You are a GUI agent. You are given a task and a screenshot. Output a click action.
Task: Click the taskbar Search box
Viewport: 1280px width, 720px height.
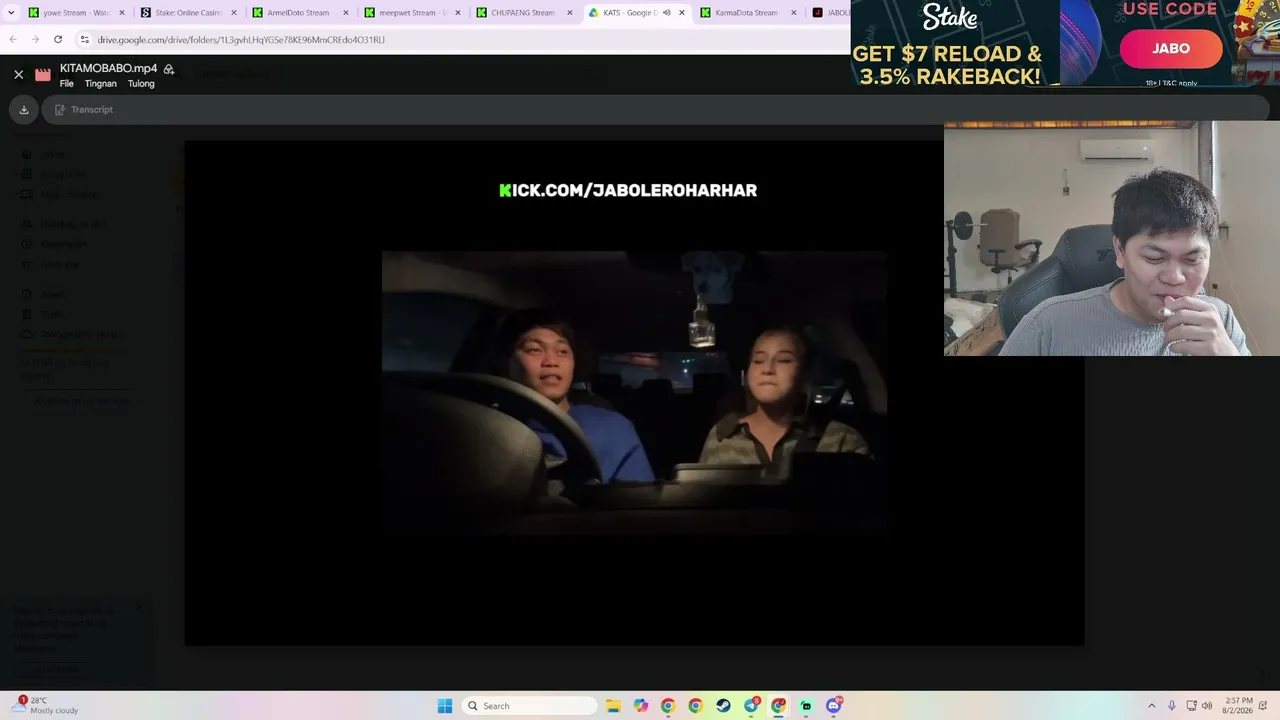(x=531, y=706)
